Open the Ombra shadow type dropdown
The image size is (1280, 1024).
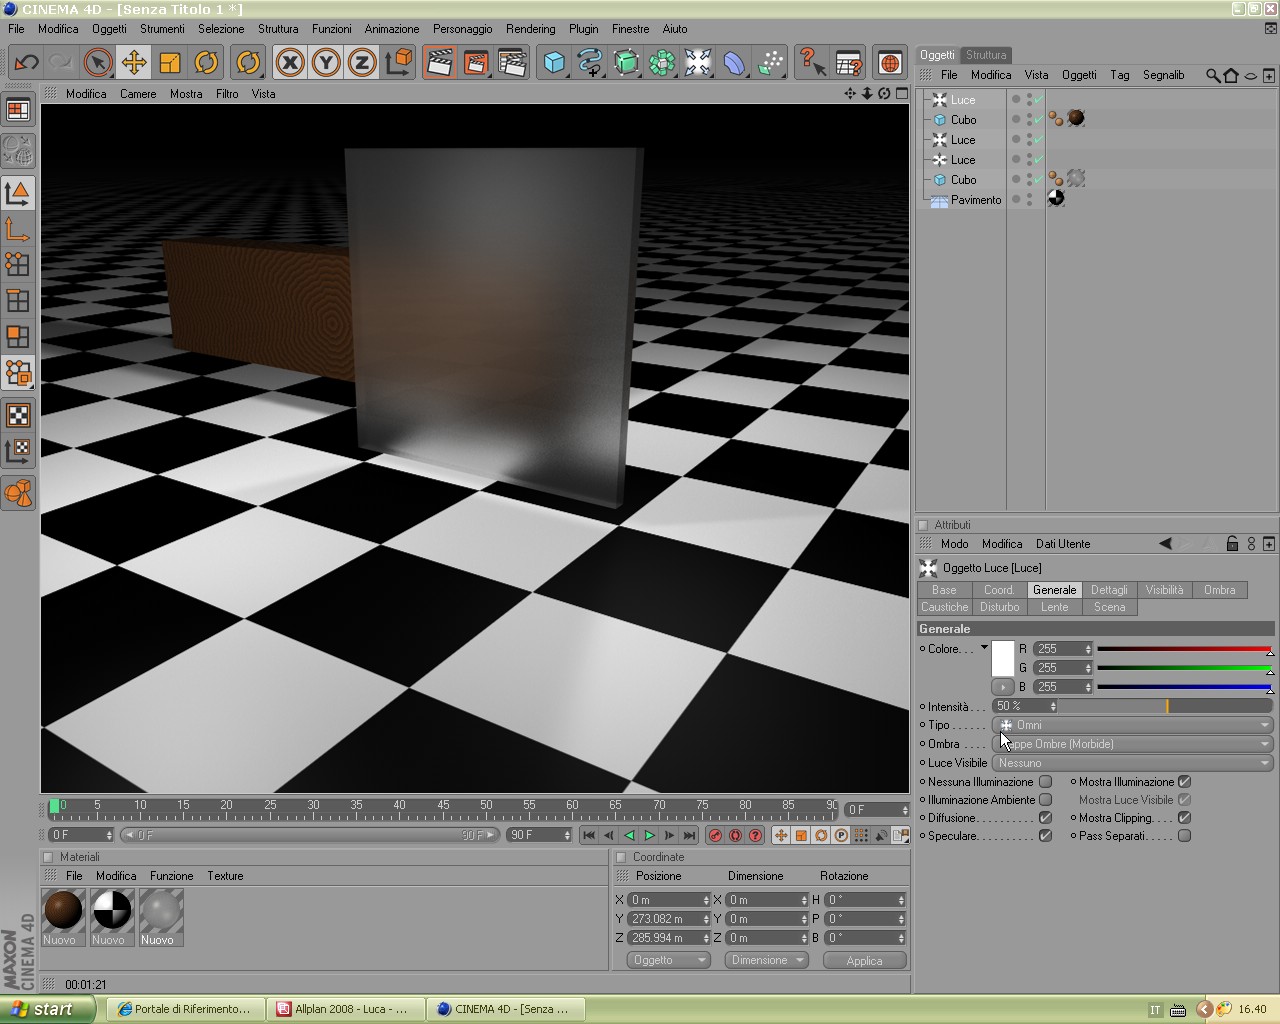pos(1133,744)
